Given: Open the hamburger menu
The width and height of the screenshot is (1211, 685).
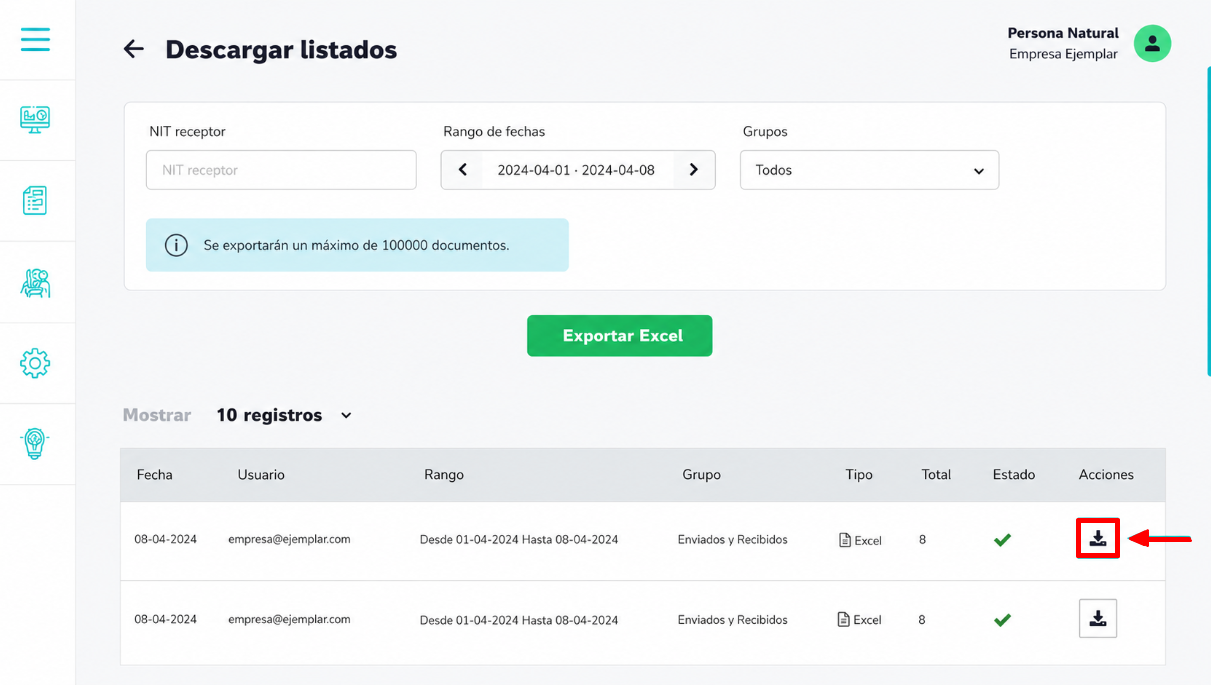Looking at the screenshot, I should point(35,39).
